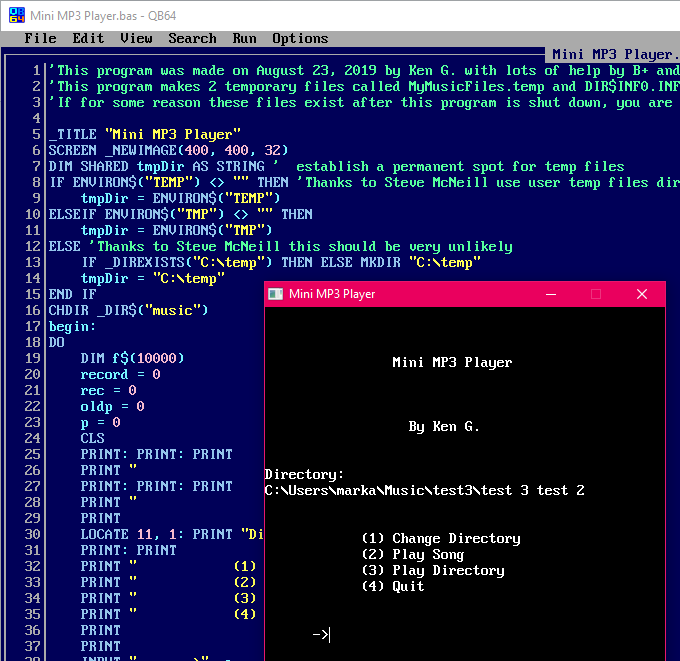The height and width of the screenshot is (661, 680).
Task: Click 'oldp = 0' on line 22
Action: coord(112,406)
